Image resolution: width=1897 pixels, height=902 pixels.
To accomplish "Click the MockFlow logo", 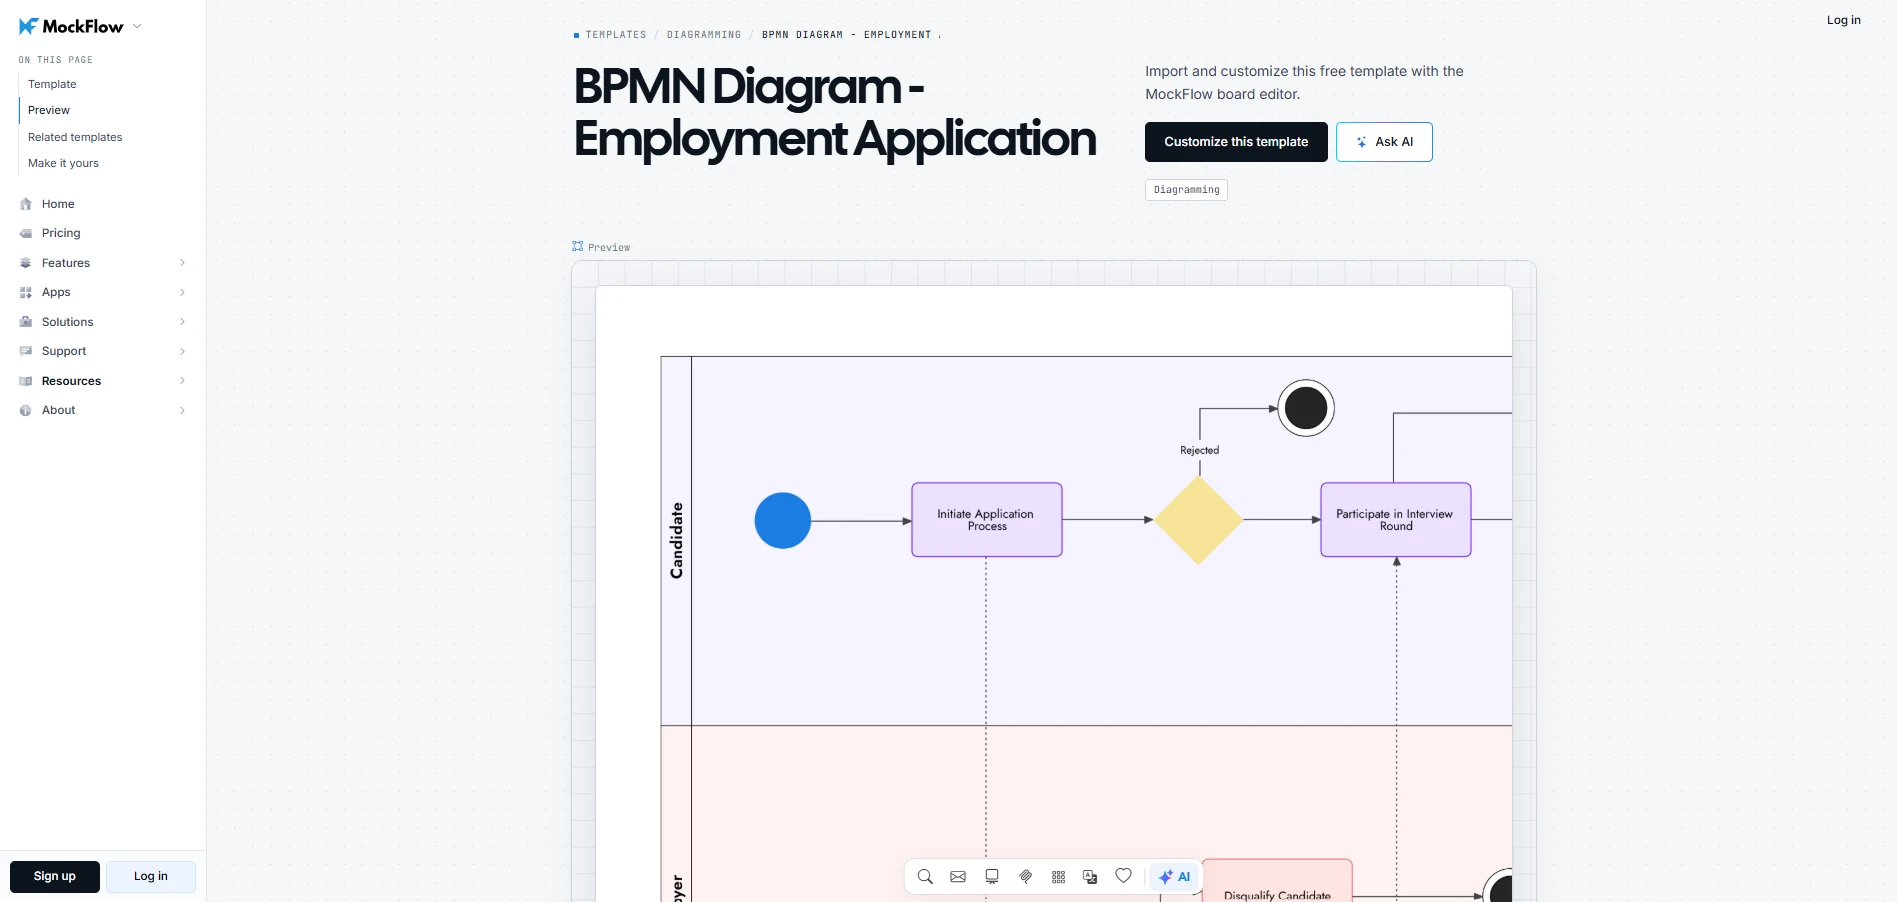I will 71,27.
